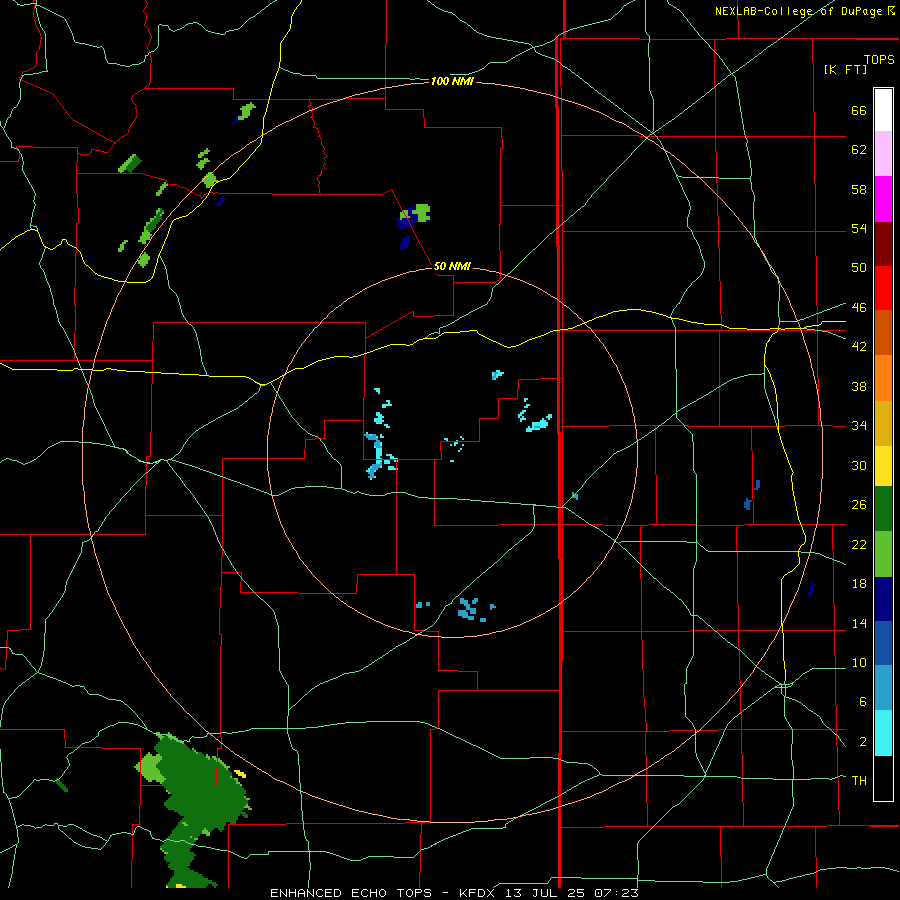Click the TOPS legend title

pos(879,59)
